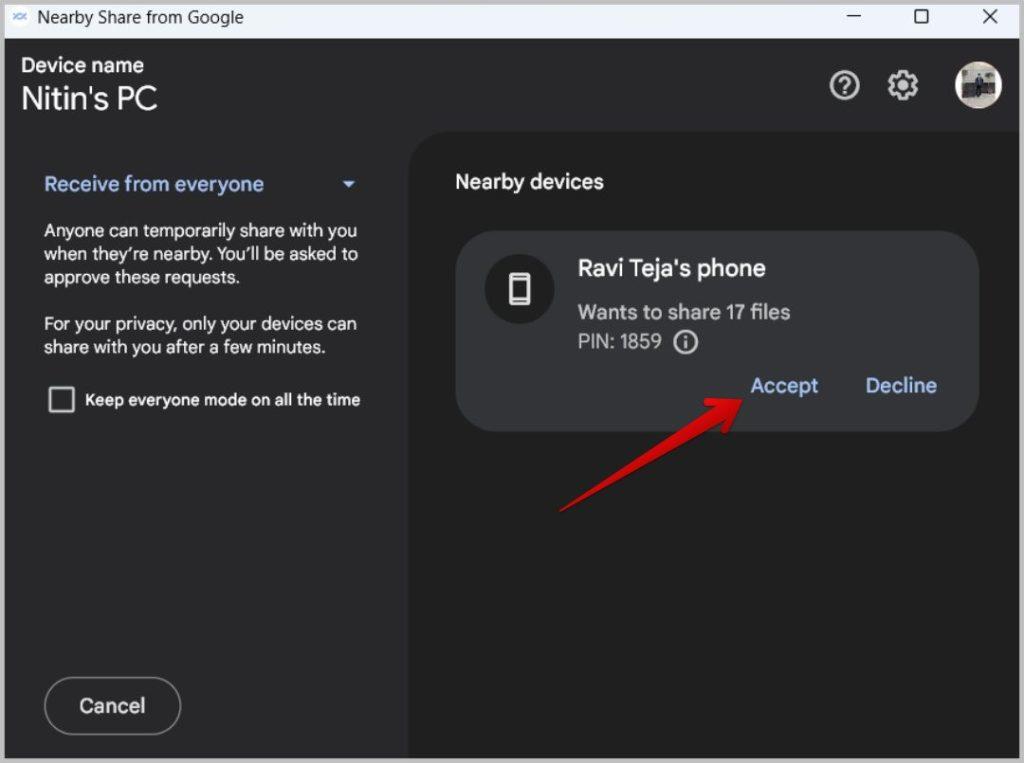This screenshot has width=1024, height=763.
Task: Close the Nearby Share window
Action: [x=989, y=16]
